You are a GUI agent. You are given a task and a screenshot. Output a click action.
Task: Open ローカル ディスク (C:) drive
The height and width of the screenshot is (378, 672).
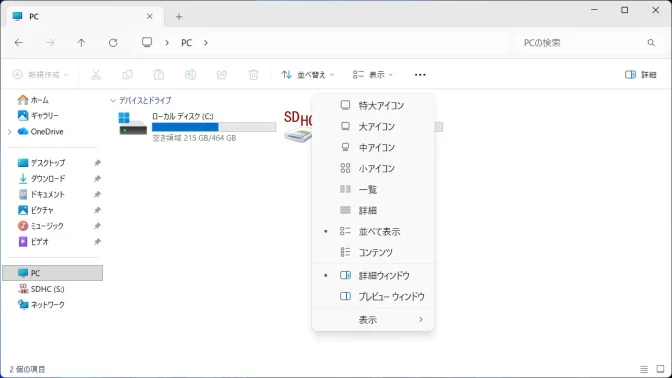pos(197,127)
